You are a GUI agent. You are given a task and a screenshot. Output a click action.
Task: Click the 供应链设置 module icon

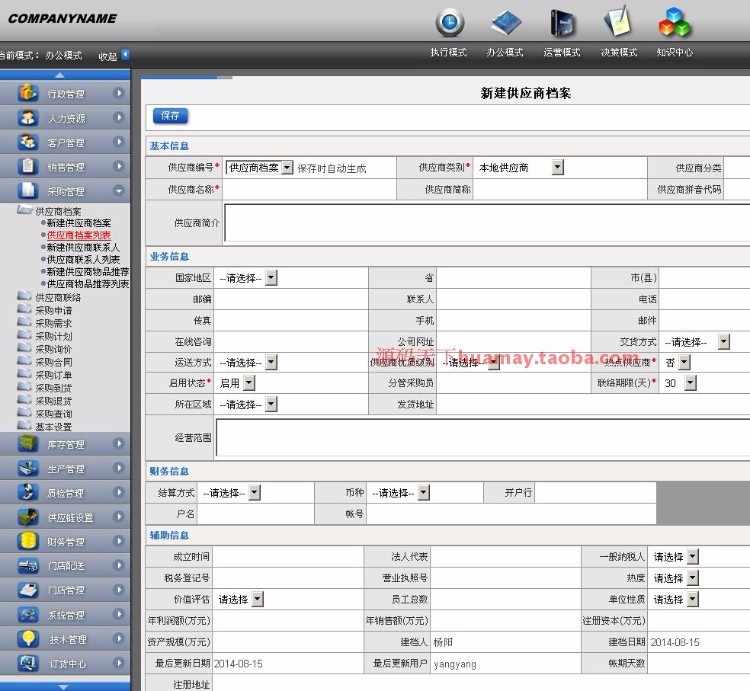click(28, 516)
